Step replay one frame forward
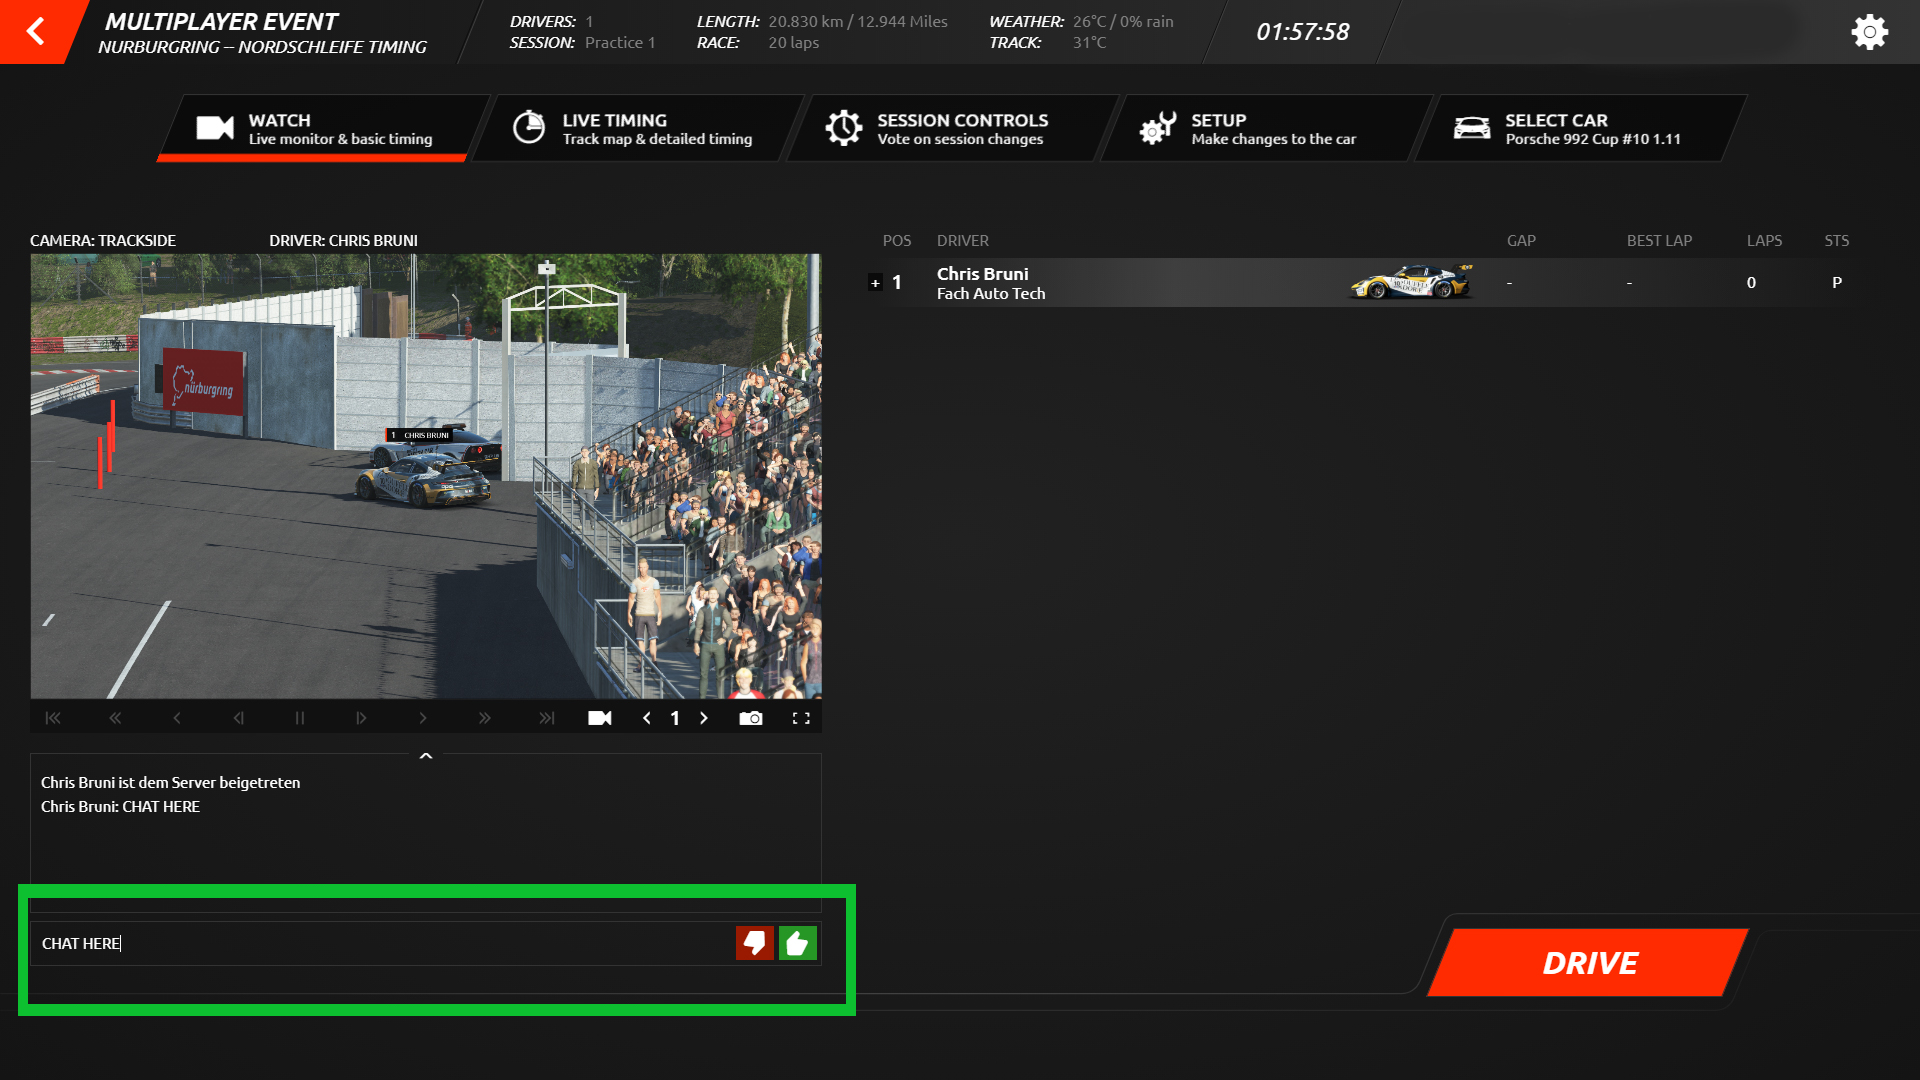The height and width of the screenshot is (1080, 1920). tap(361, 718)
